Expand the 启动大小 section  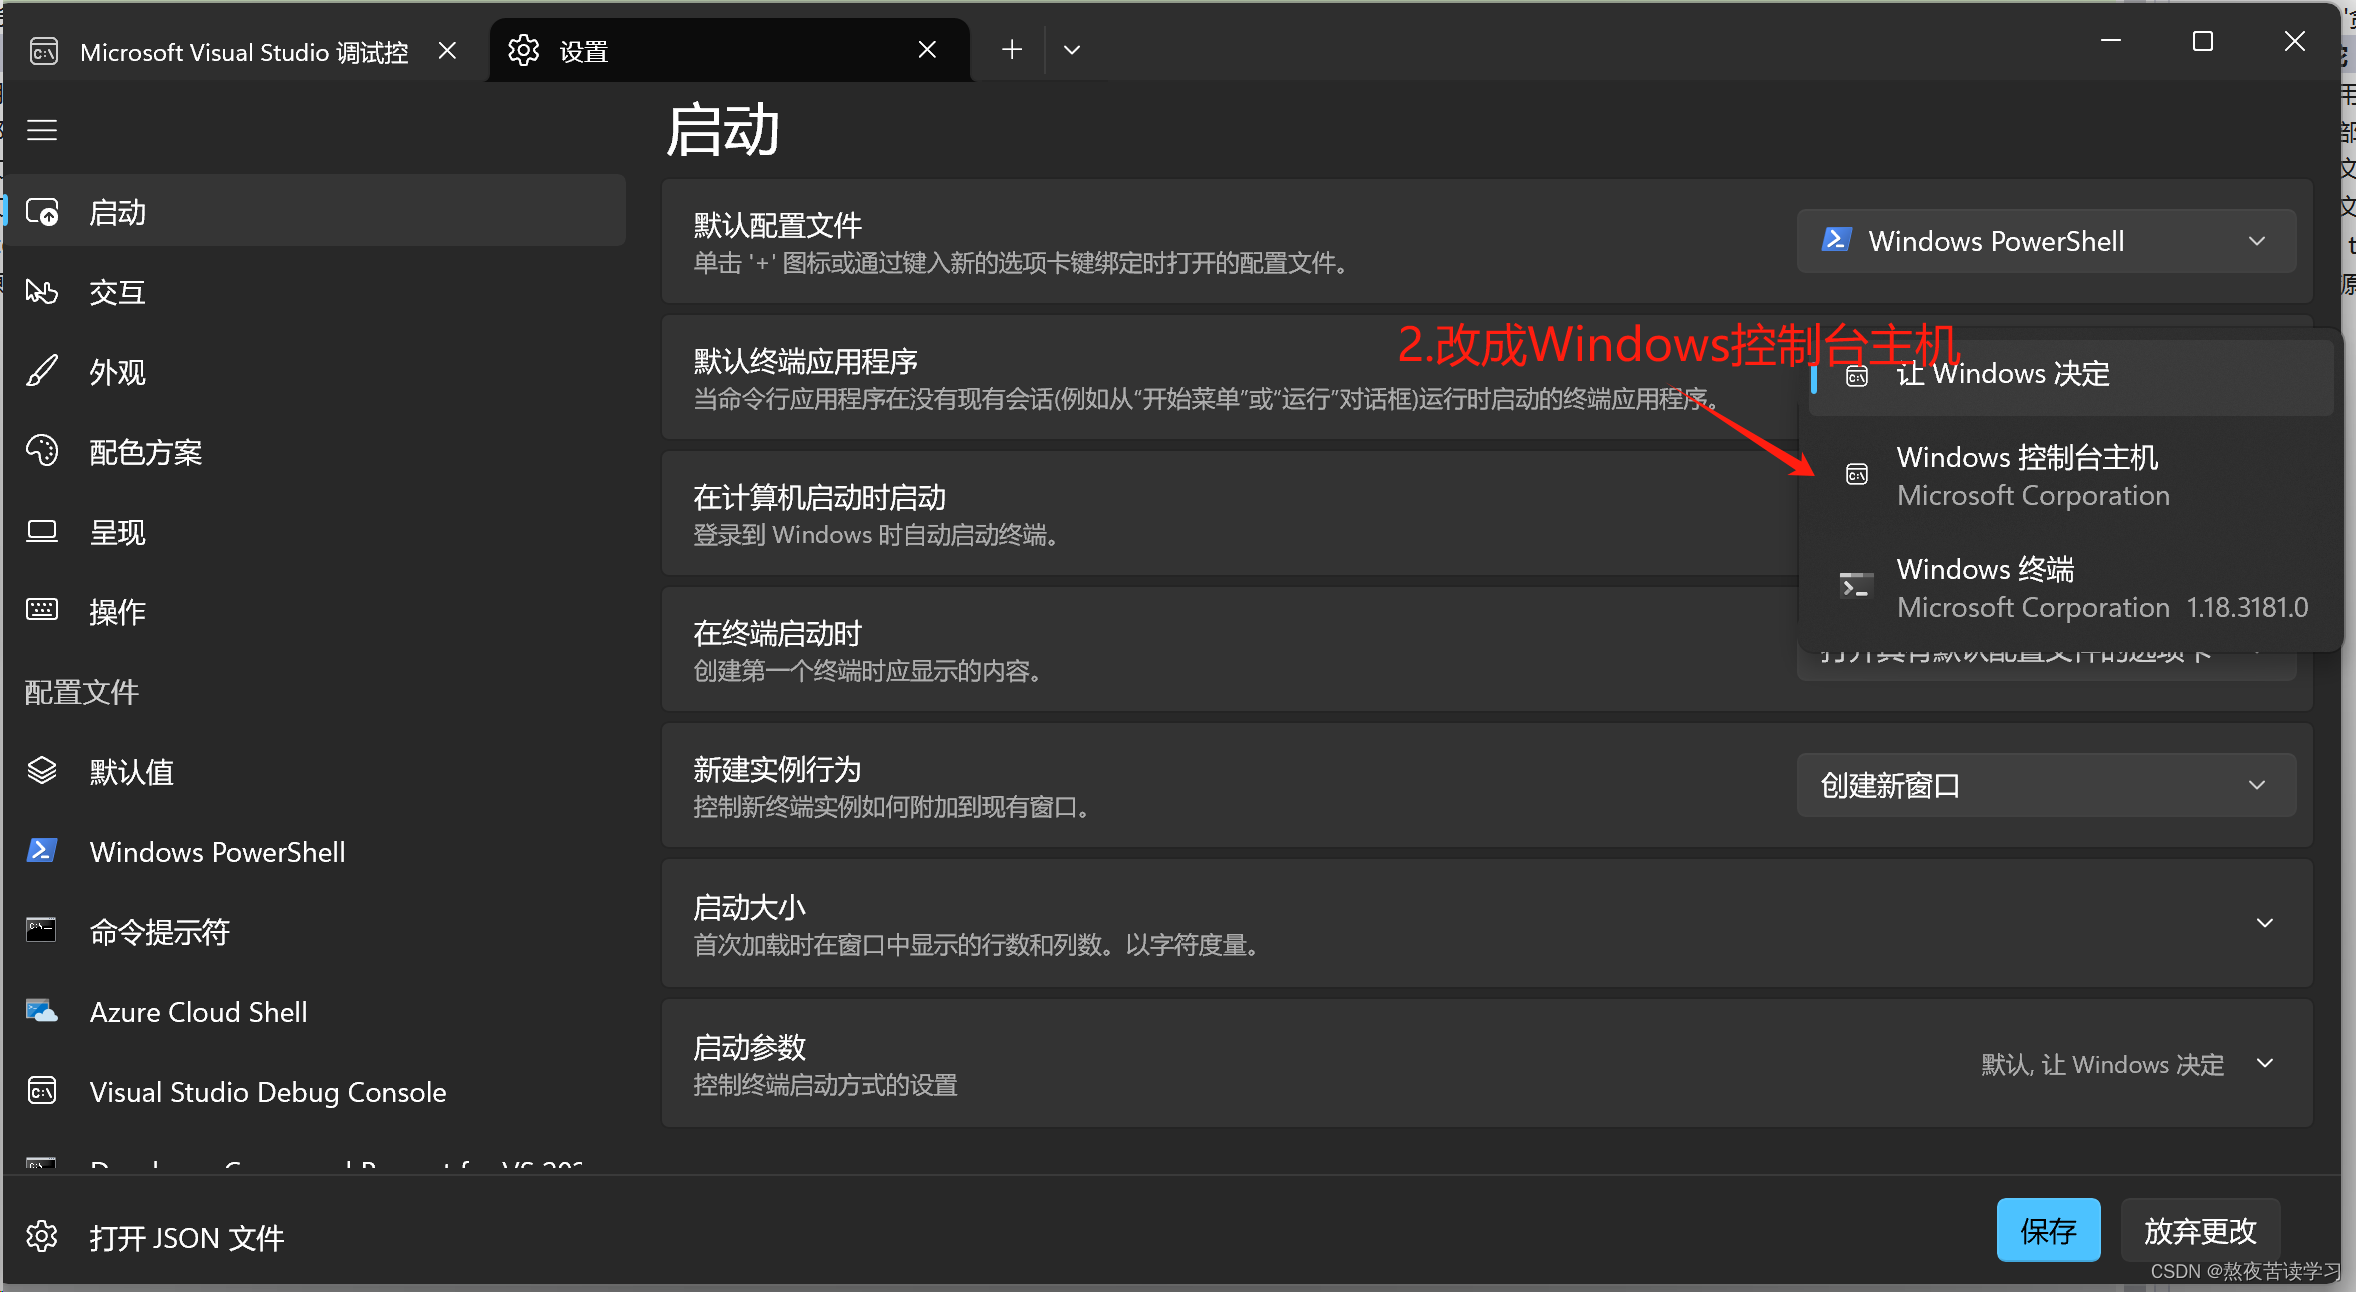2264,923
